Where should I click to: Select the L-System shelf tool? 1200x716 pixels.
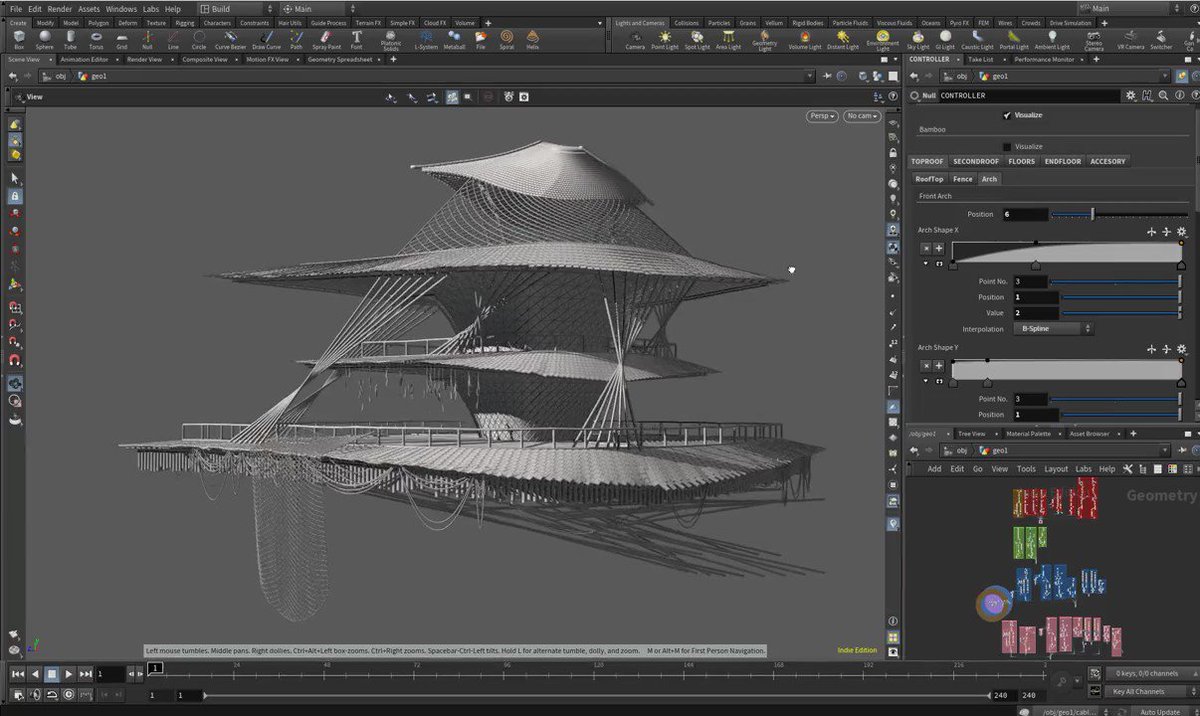(424, 40)
